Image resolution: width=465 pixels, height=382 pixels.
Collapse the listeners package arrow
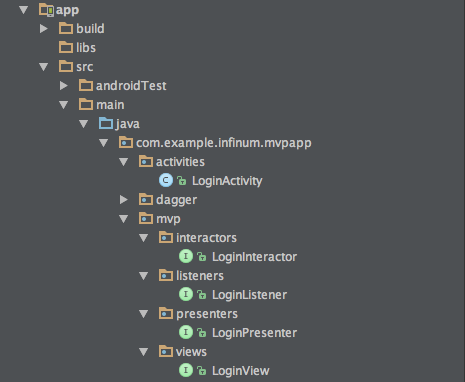(143, 276)
